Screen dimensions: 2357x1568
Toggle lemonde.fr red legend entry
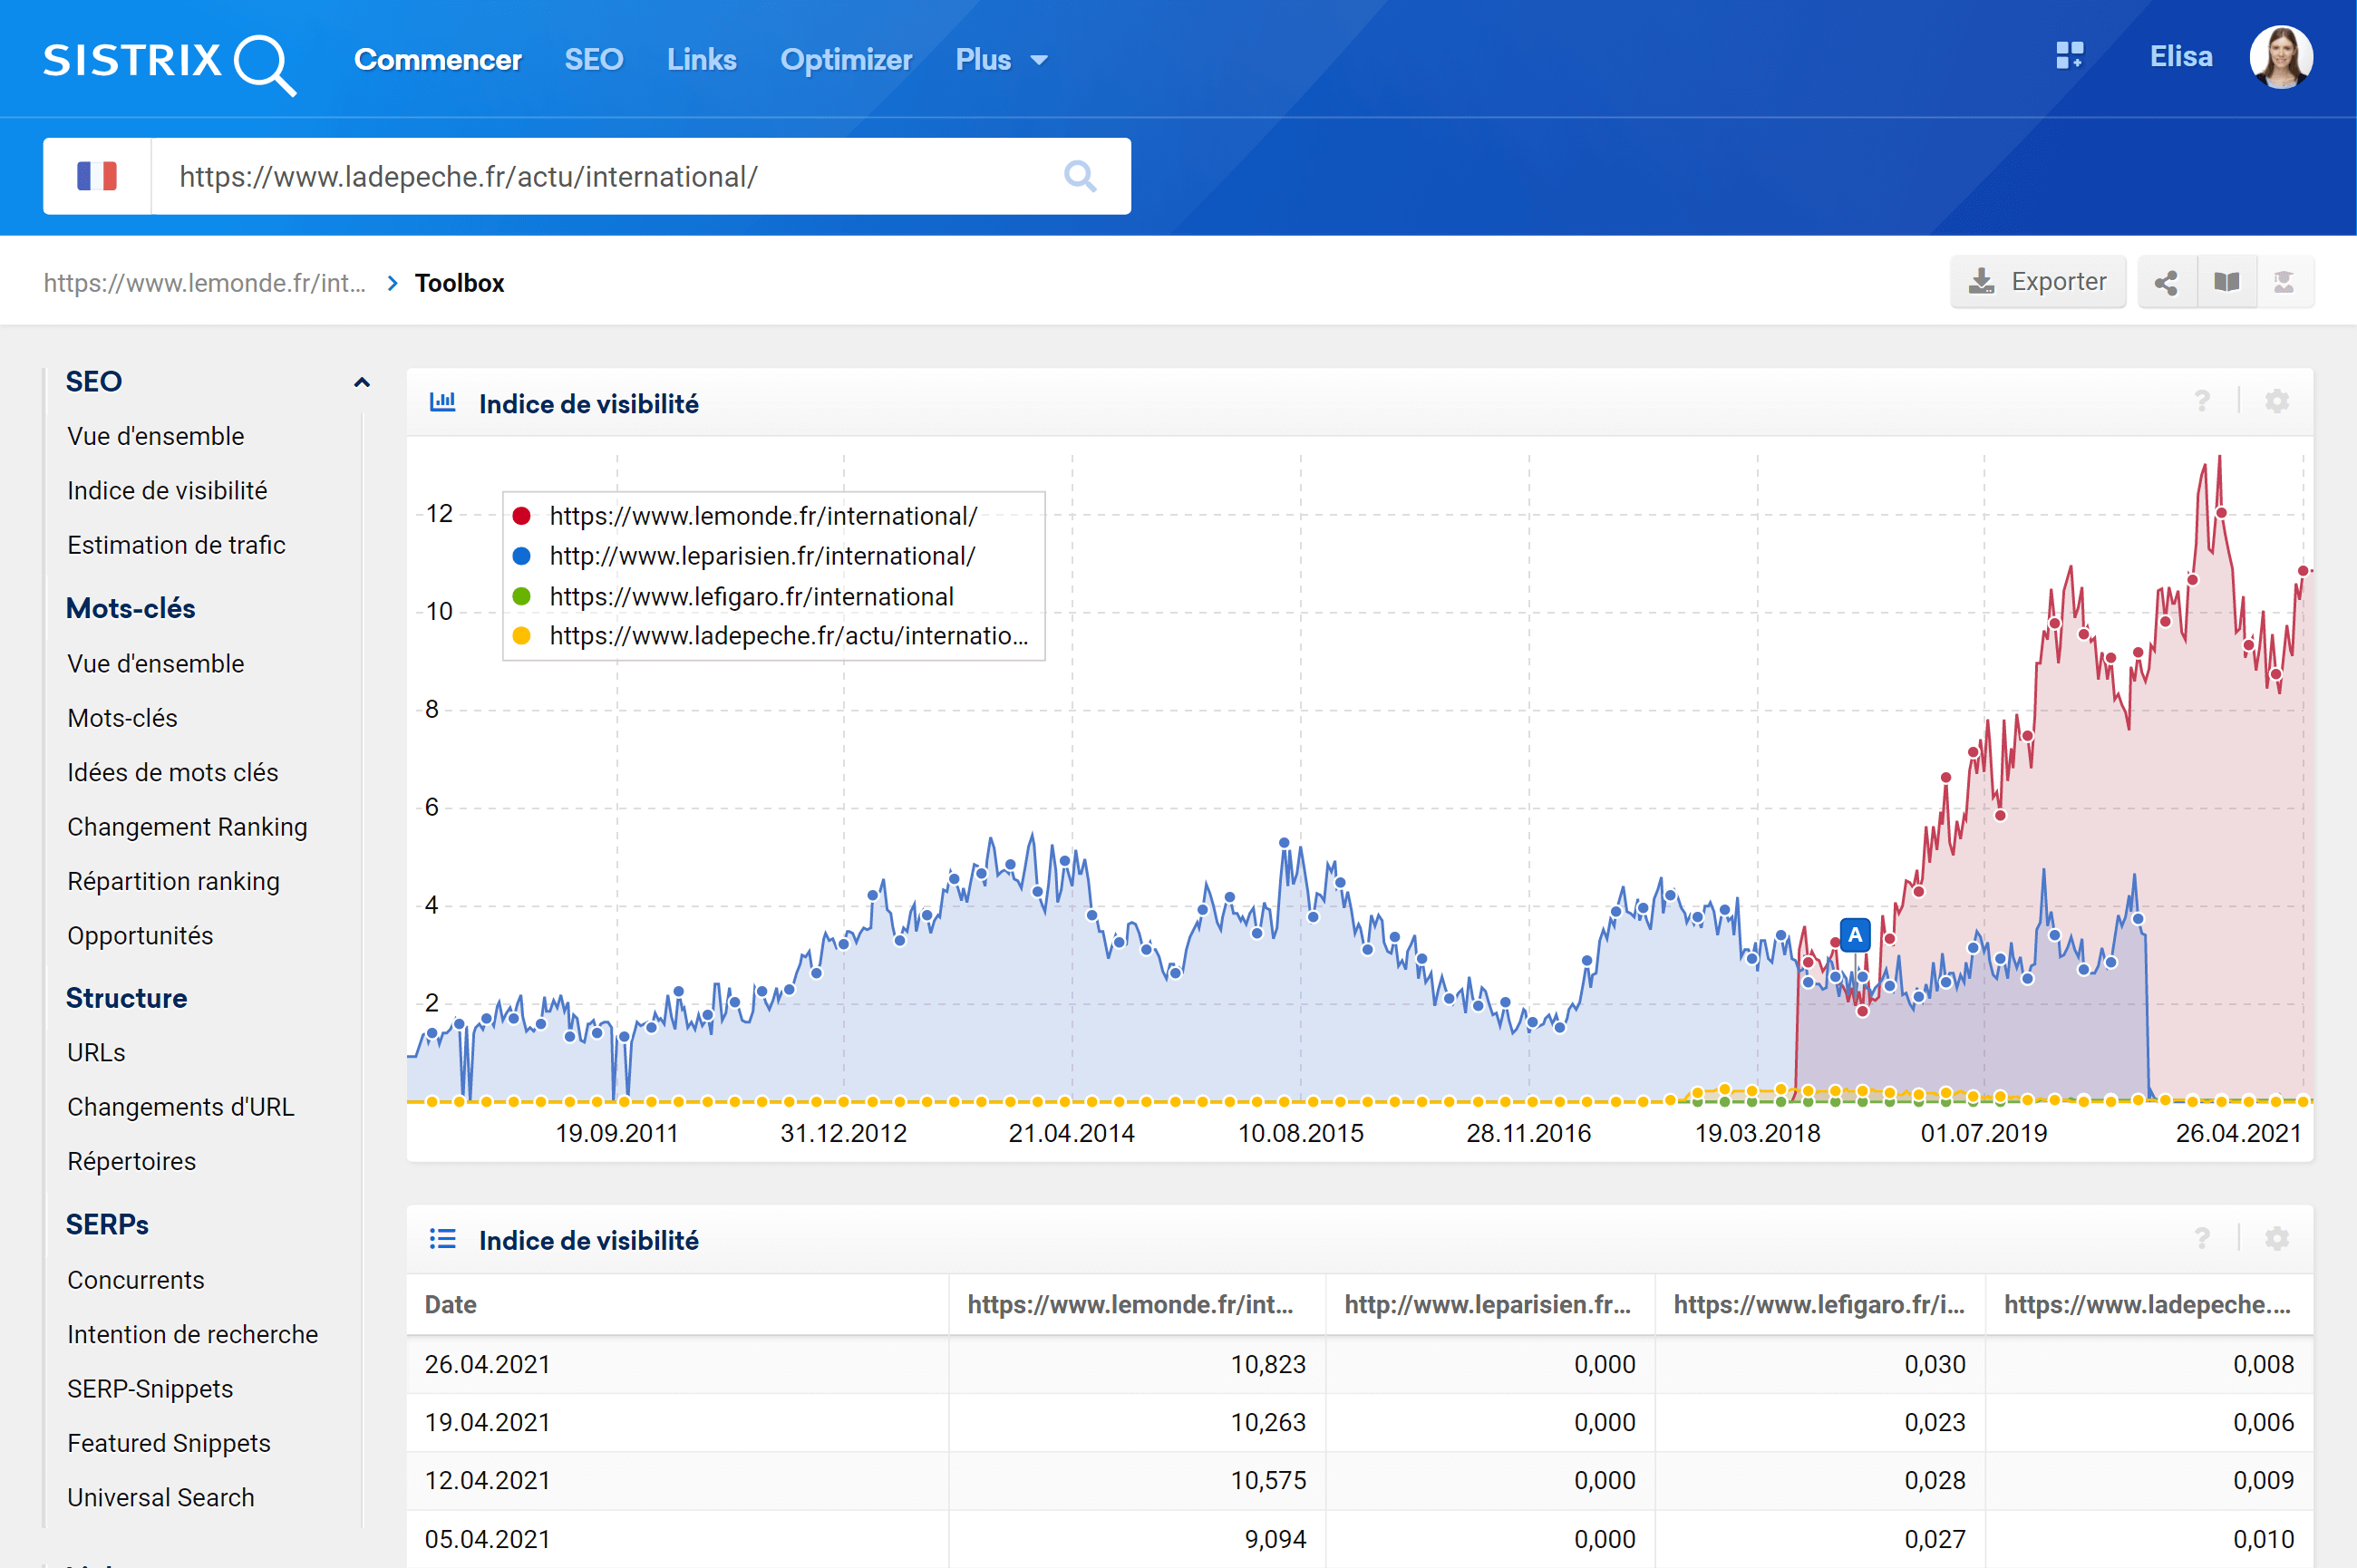(745, 516)
